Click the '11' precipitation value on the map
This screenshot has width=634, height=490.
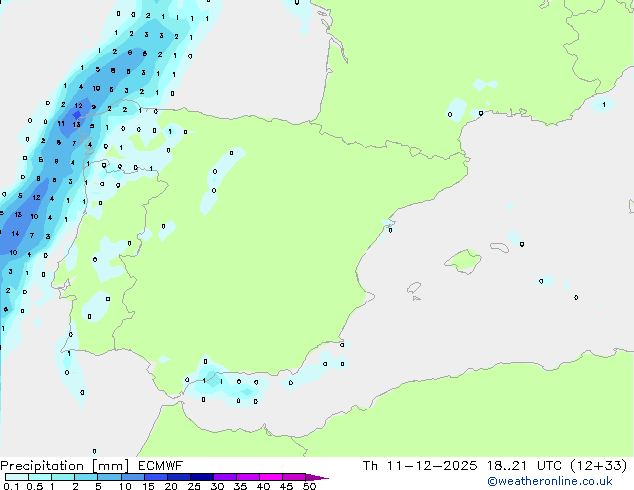[x=61, y=123]
